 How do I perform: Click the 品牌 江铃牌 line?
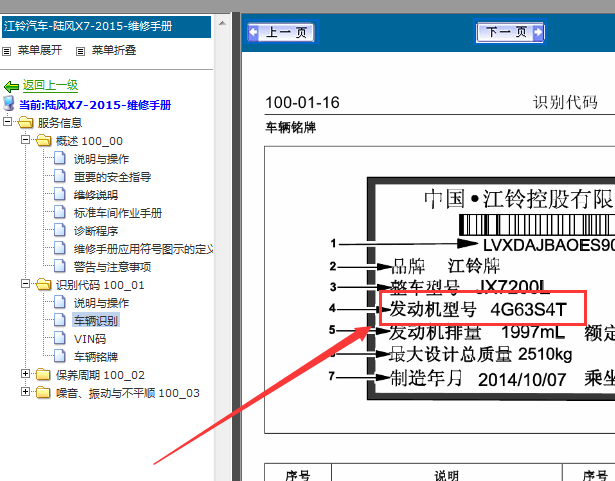446,266
